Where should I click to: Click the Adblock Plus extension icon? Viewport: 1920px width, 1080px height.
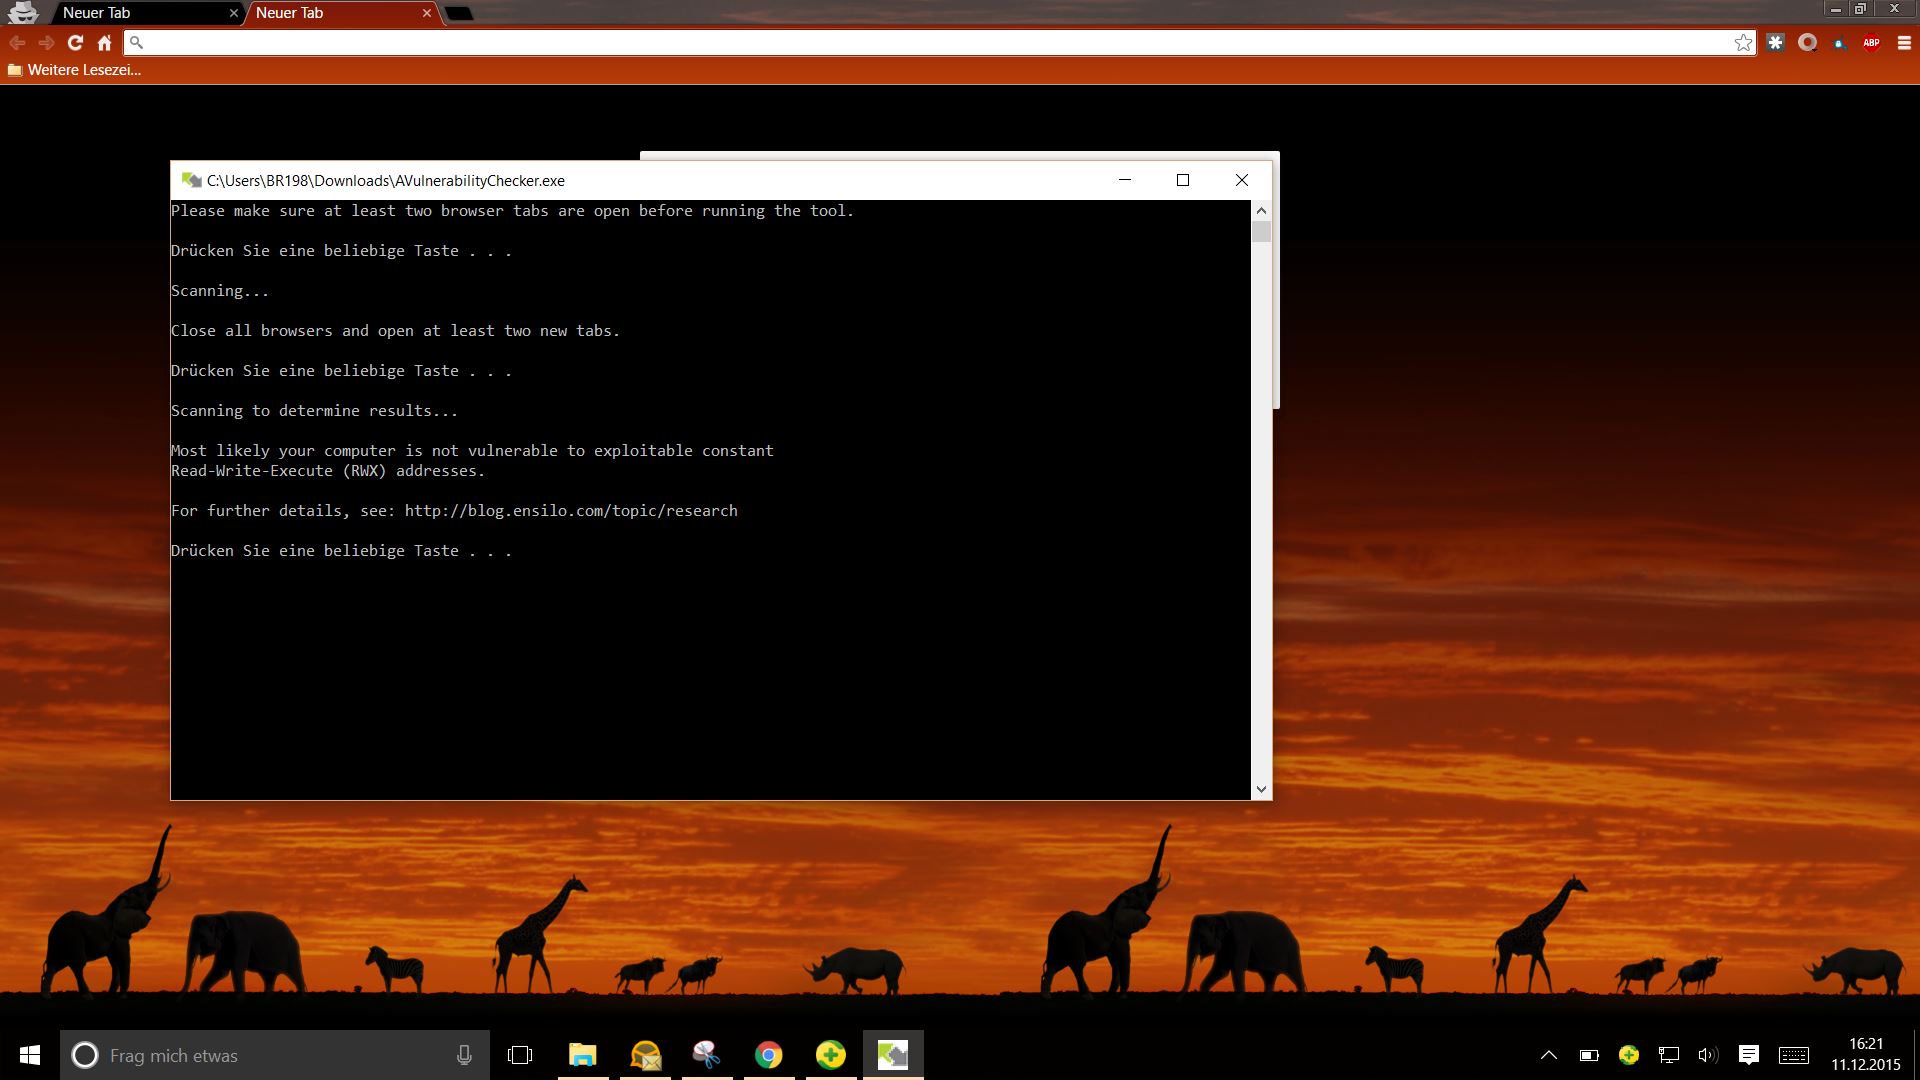click(x=1871, y=43)
